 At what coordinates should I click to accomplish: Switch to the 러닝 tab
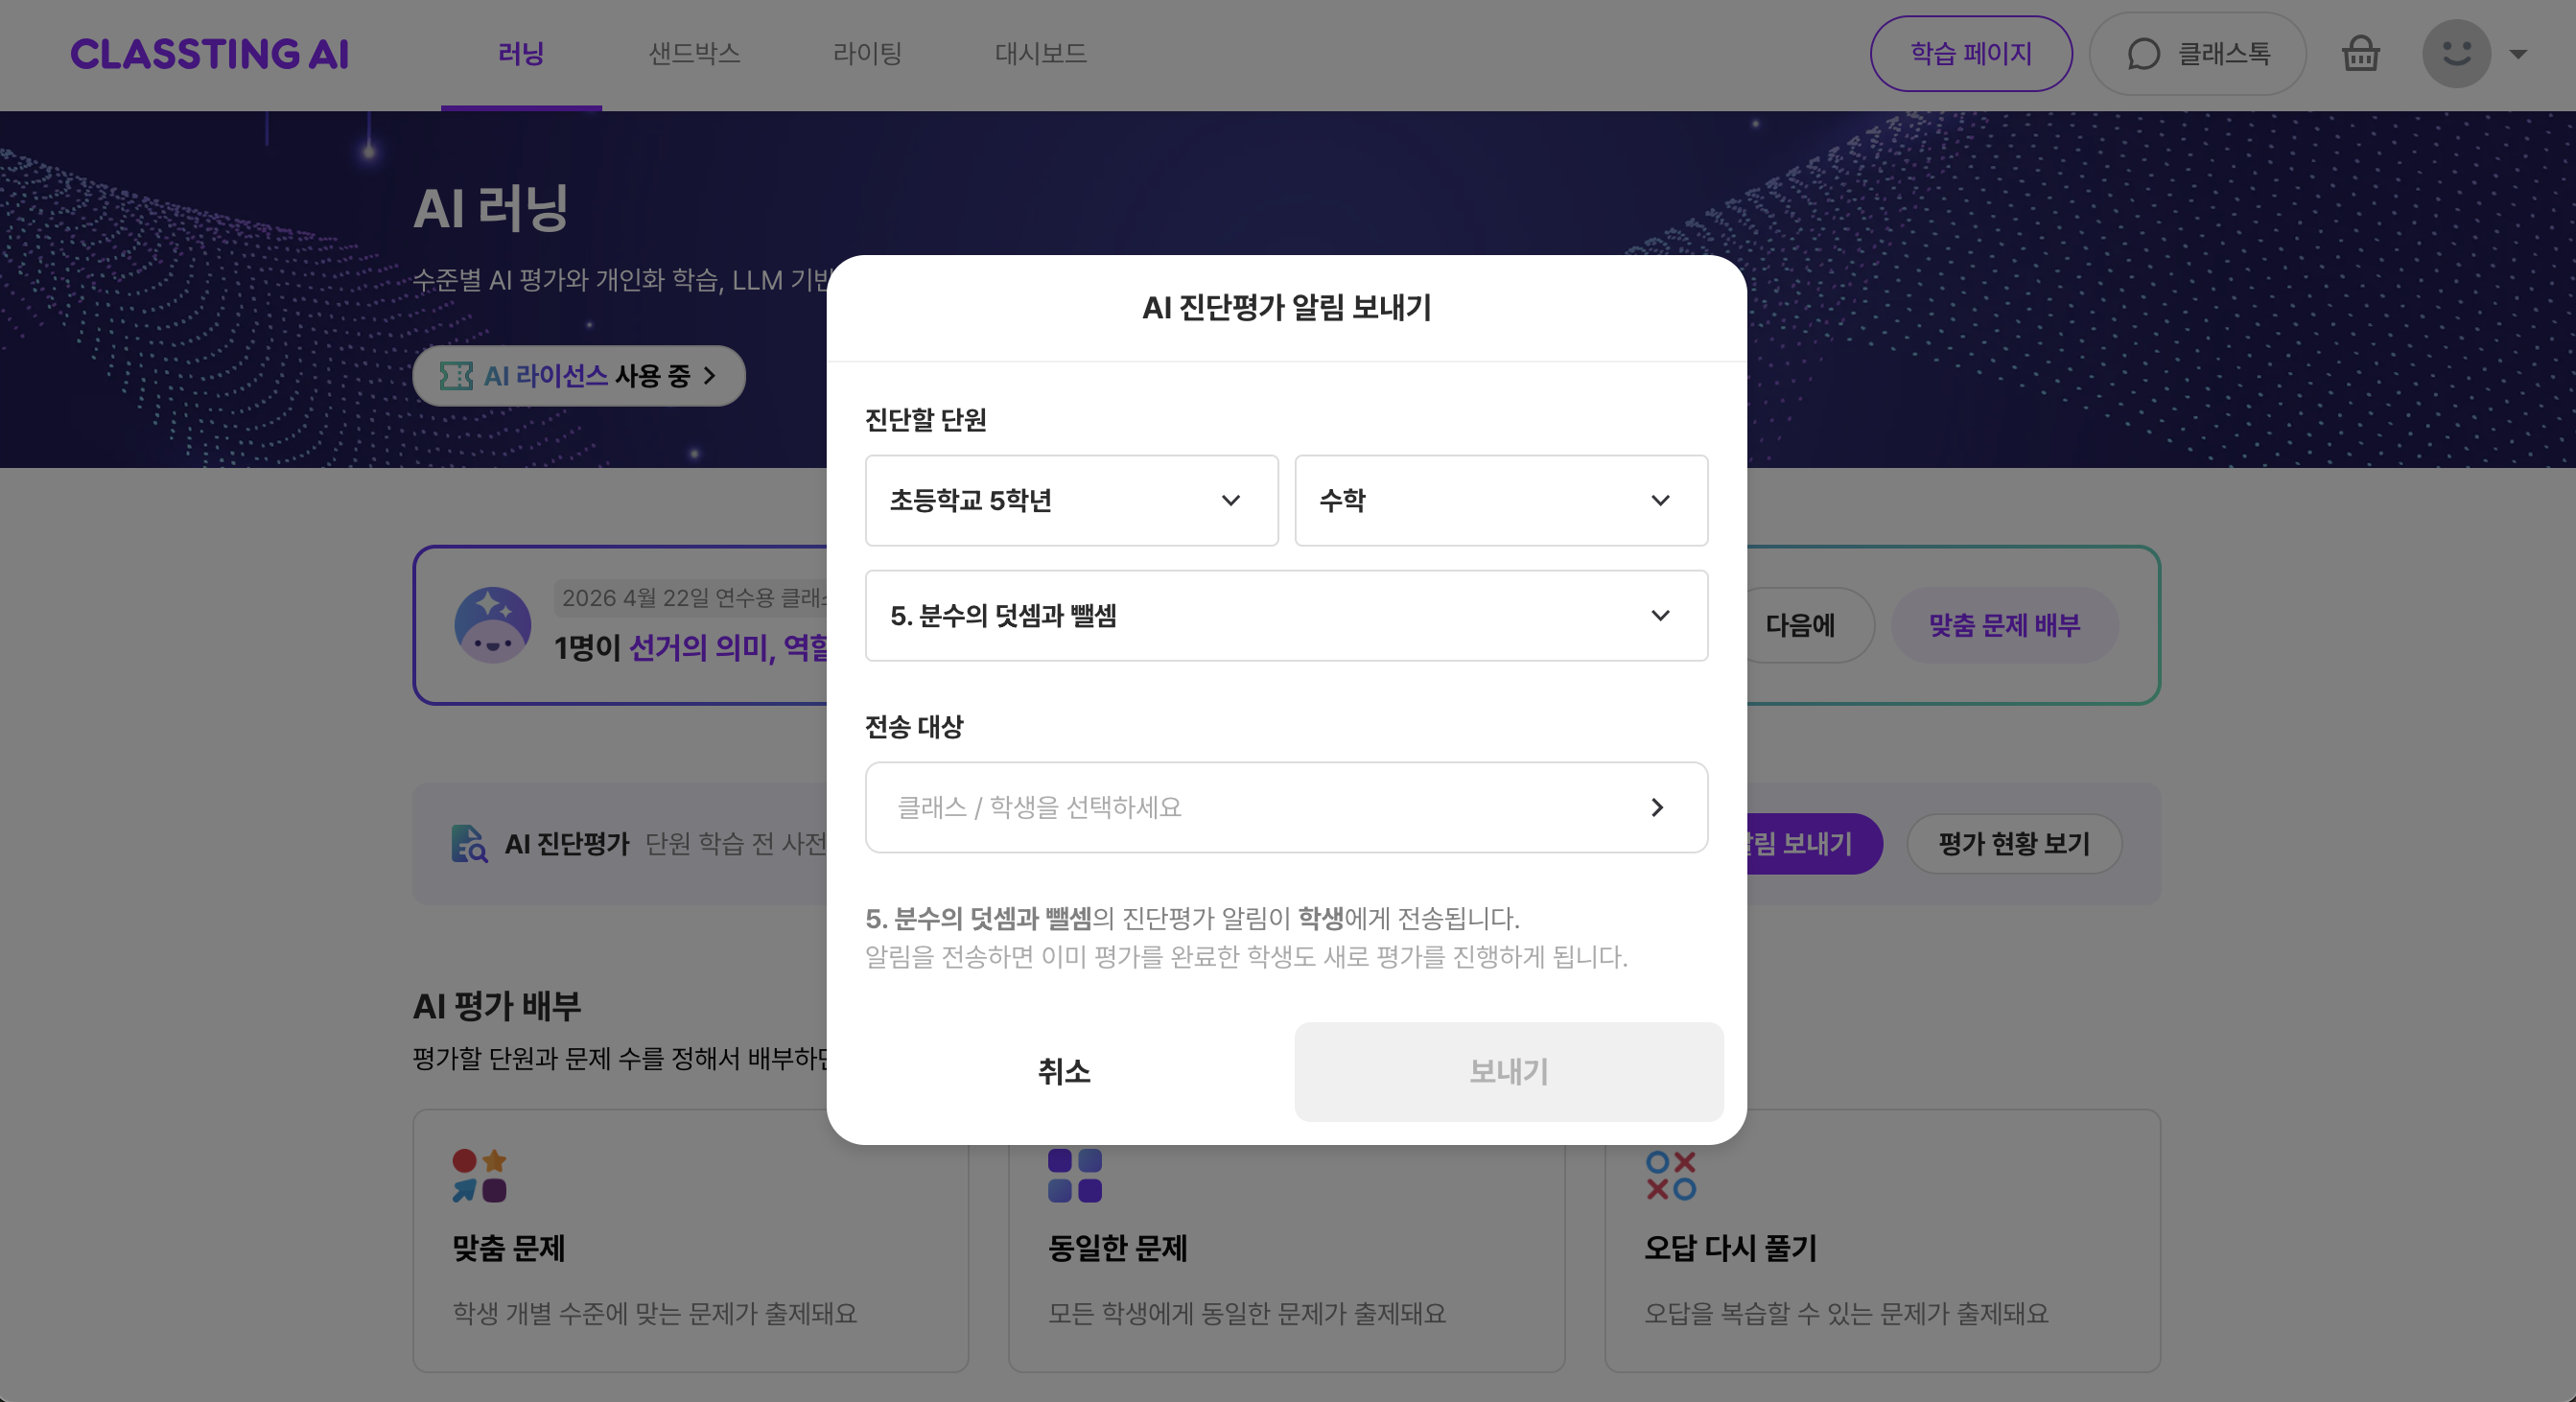click(x=521, y=54)
